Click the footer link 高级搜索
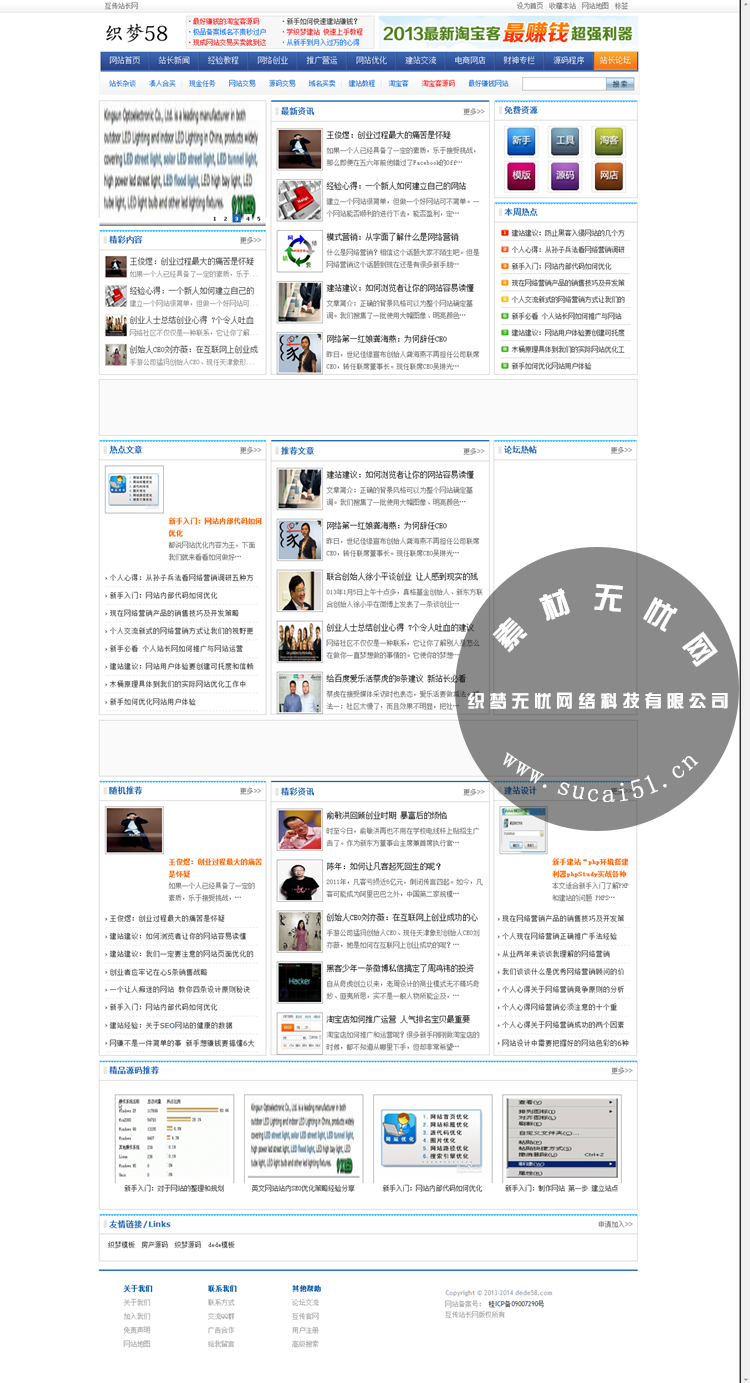This screenshot has width=750, height=1383. coord(306,1344)
